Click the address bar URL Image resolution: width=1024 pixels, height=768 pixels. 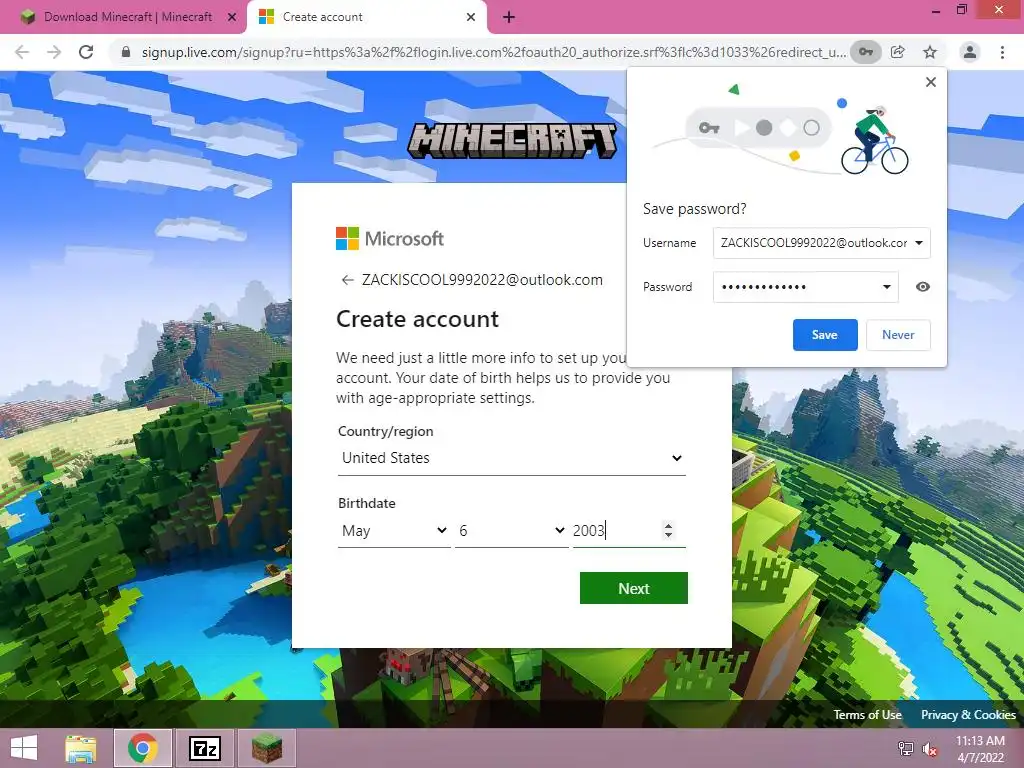[x=493, y=52]
